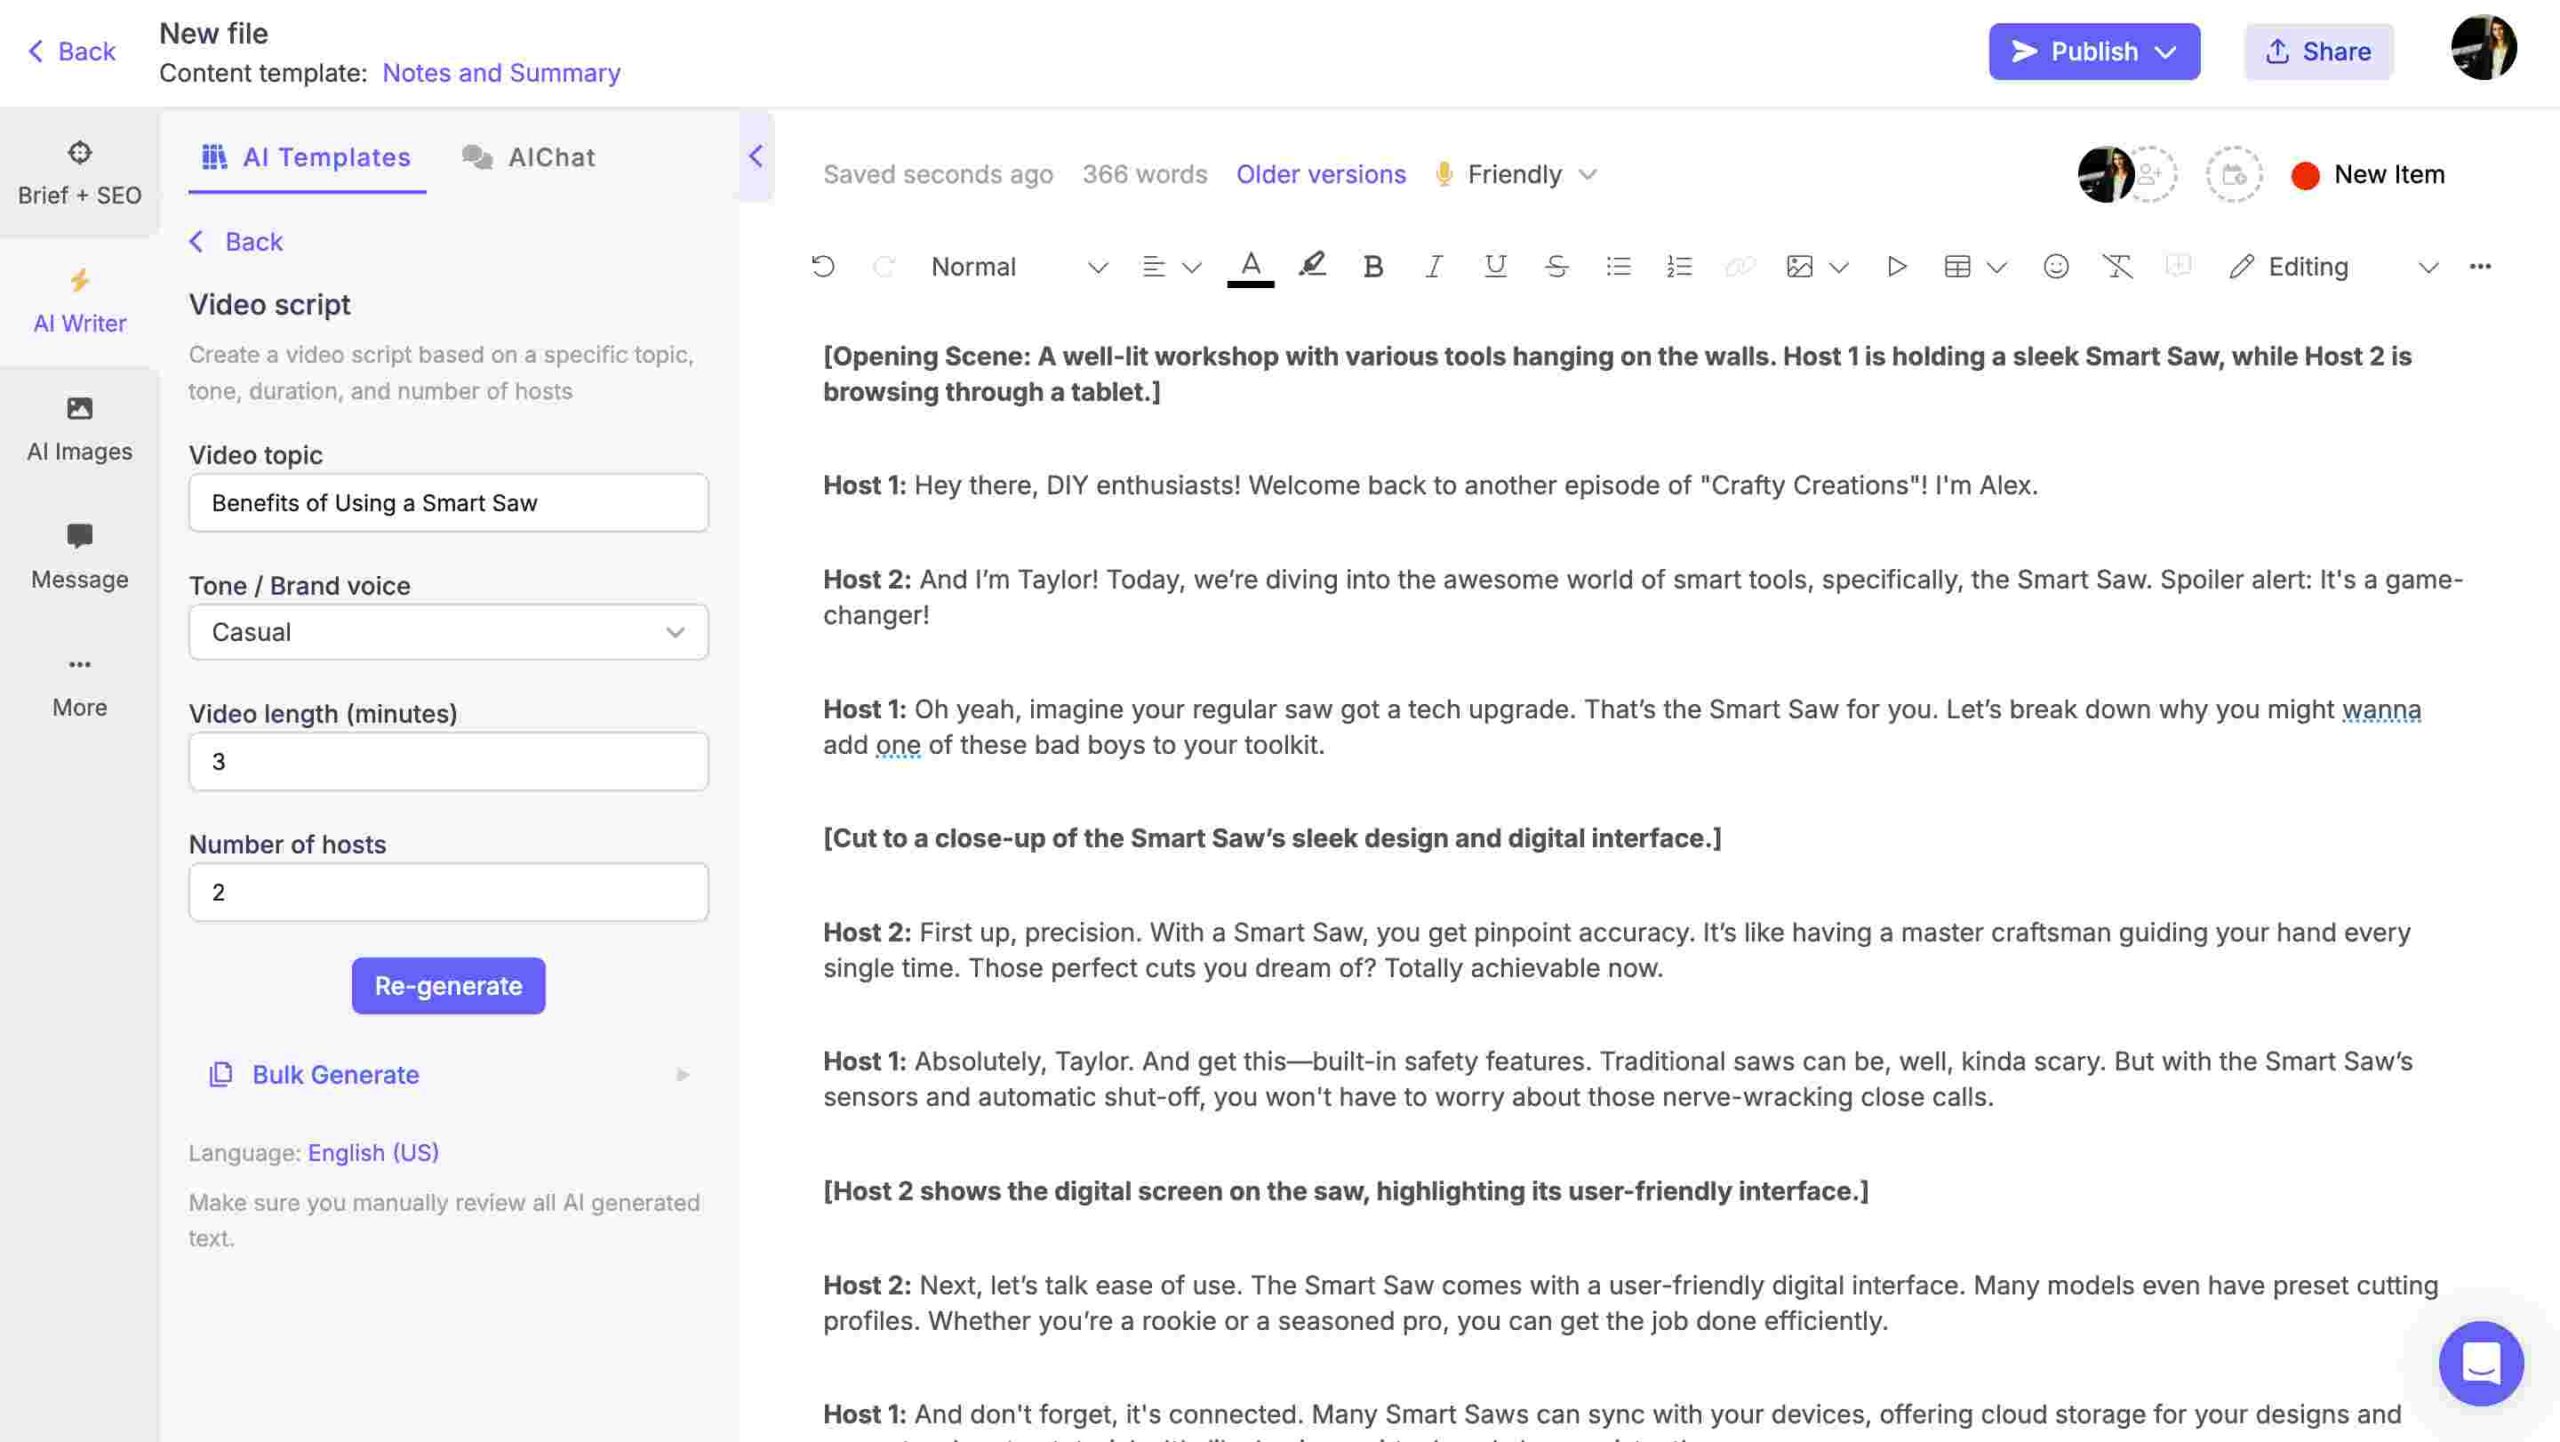Toggle the unordered list formatting
The width and height of the screenshot is (2560, 1442).
1618,267
